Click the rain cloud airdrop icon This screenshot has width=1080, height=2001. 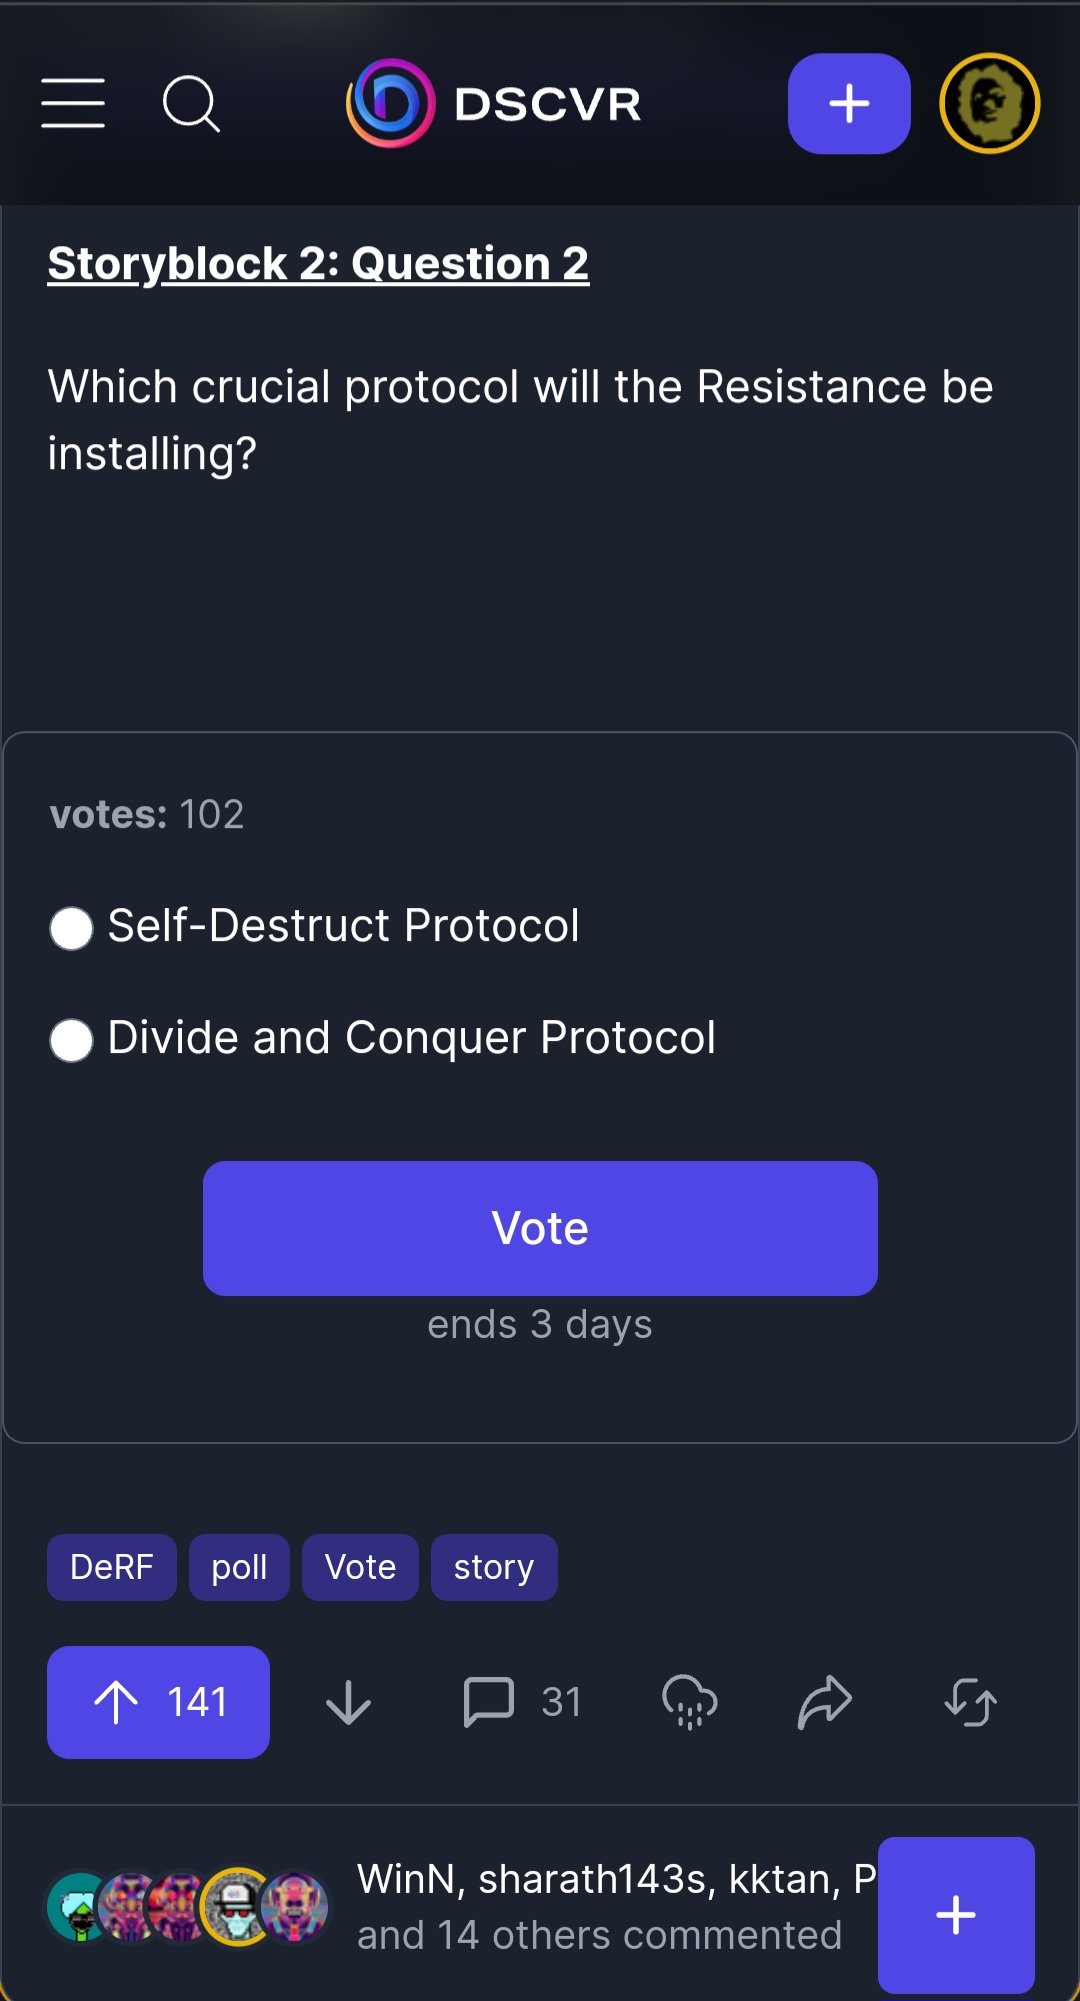(x=690, y=1702)
